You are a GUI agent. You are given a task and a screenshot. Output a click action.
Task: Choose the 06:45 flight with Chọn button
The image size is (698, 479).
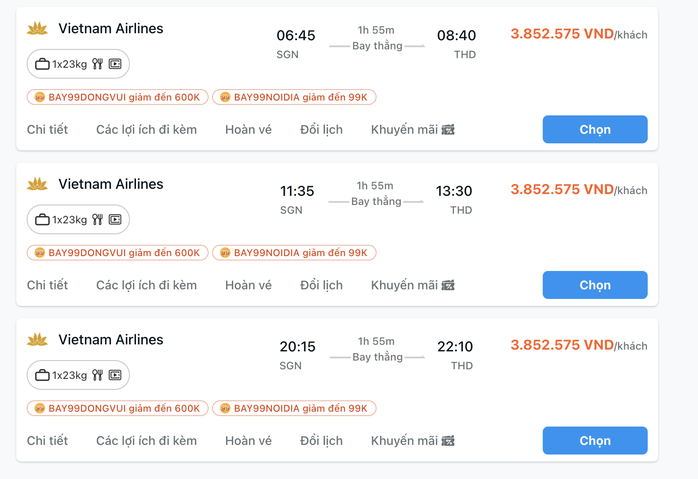pos(595,130)
